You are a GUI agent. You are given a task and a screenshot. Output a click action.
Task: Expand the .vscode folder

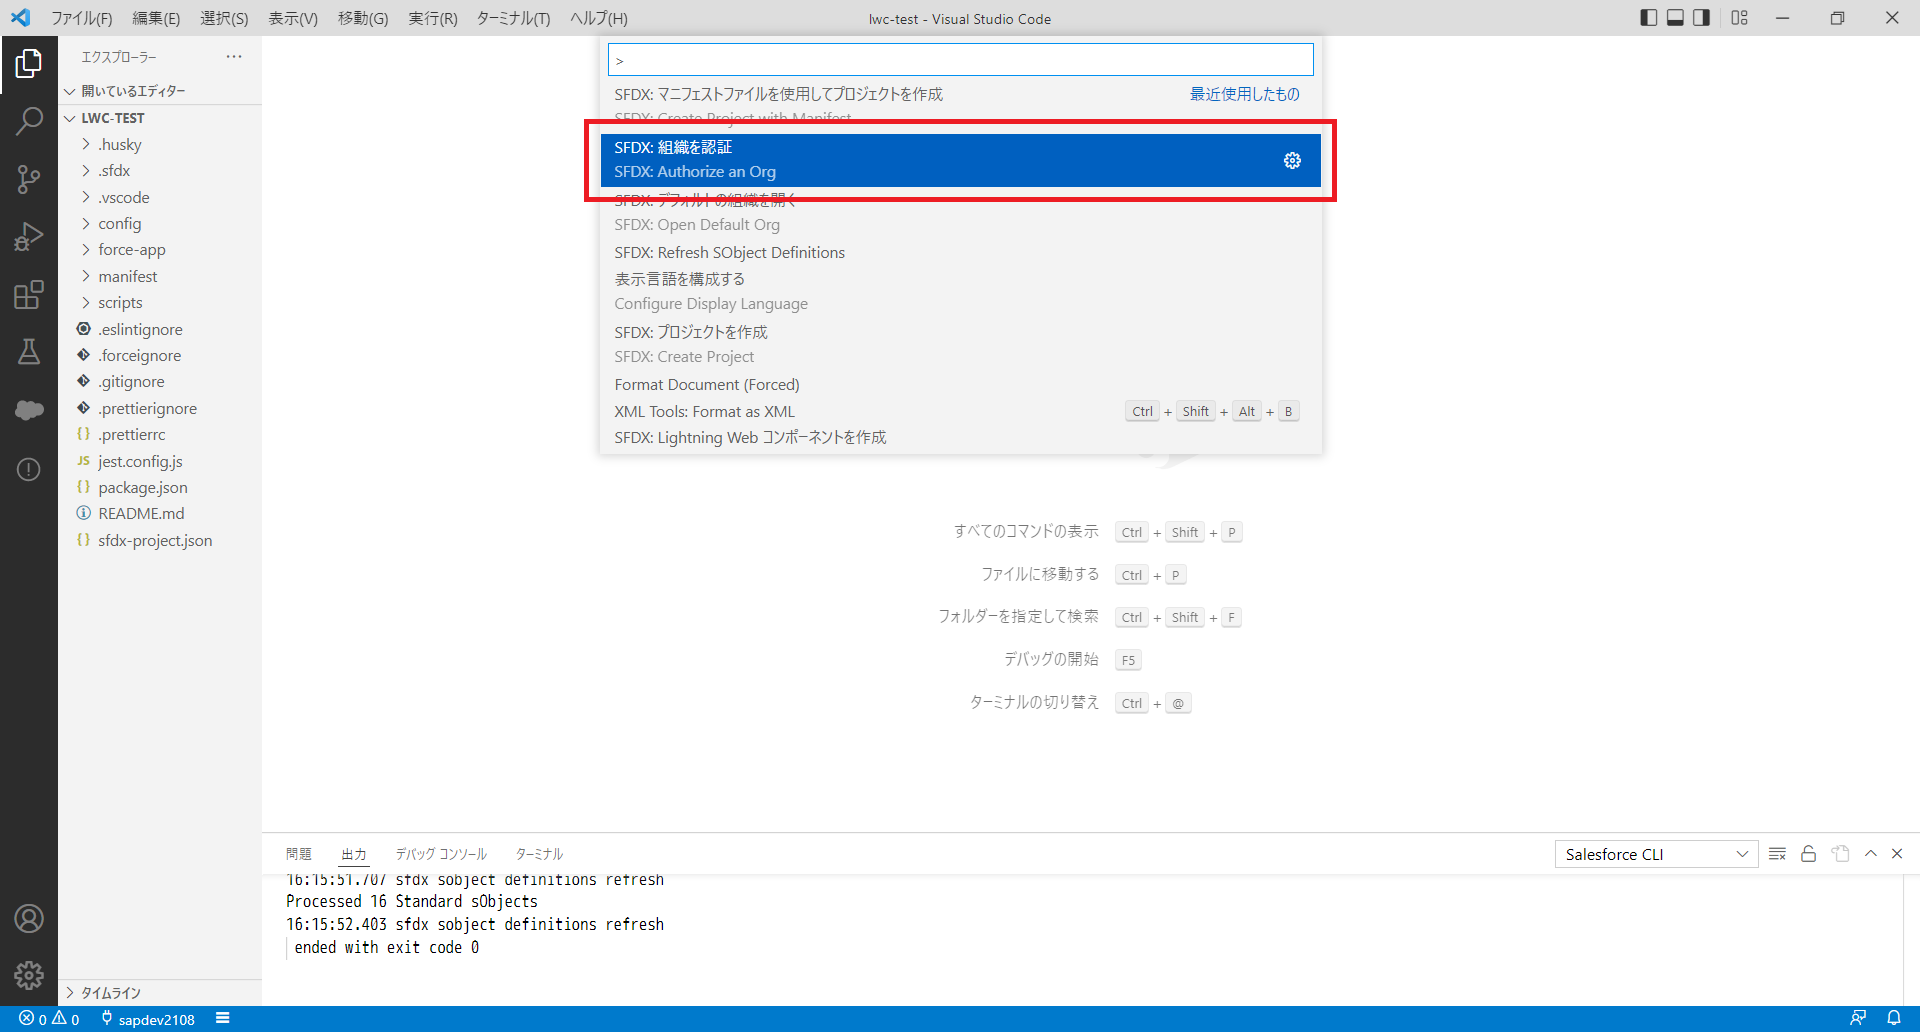pos(160,198)
